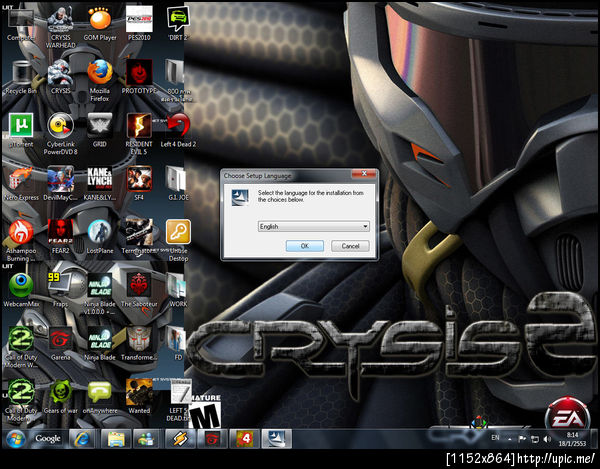Viewport: 600px width, 469px height.
Task: Open the PES2010 desktop icon
Action: click(x=139, y=24)
